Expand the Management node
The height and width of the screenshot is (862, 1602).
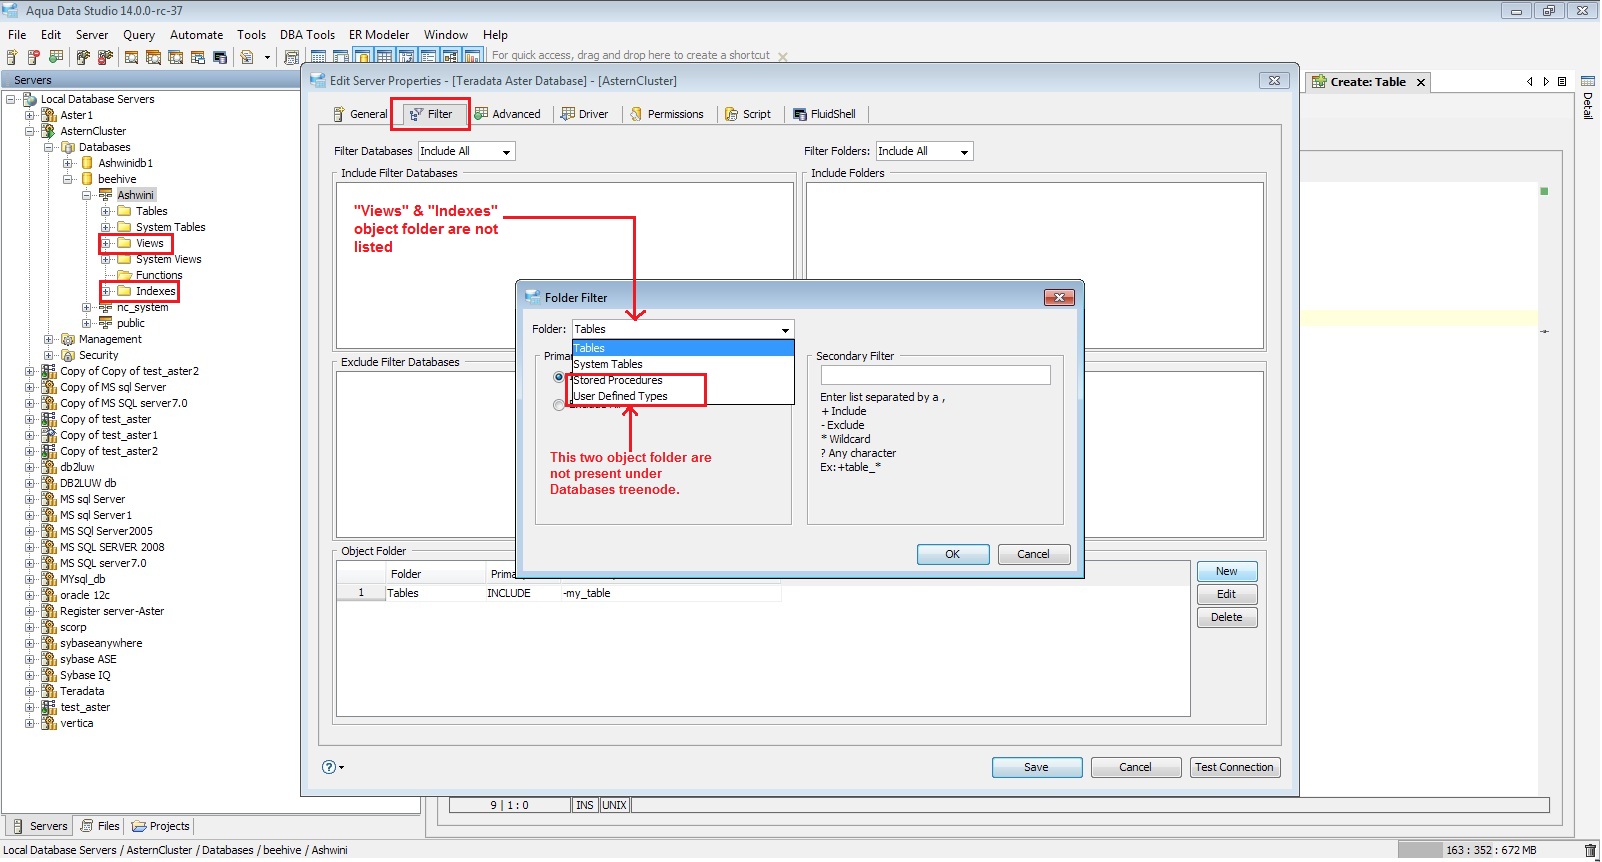[x=49, y=339]
